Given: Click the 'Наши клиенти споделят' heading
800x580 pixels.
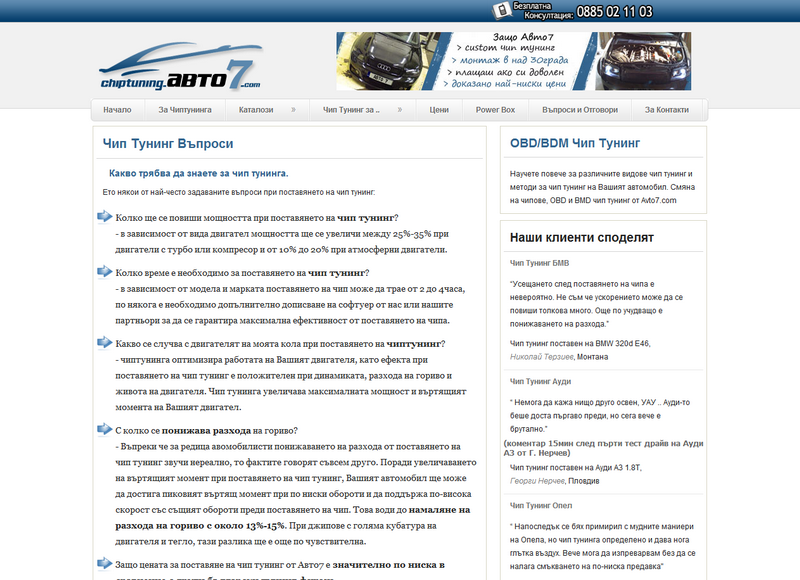Looking at the screenshot, I should 582,238.
